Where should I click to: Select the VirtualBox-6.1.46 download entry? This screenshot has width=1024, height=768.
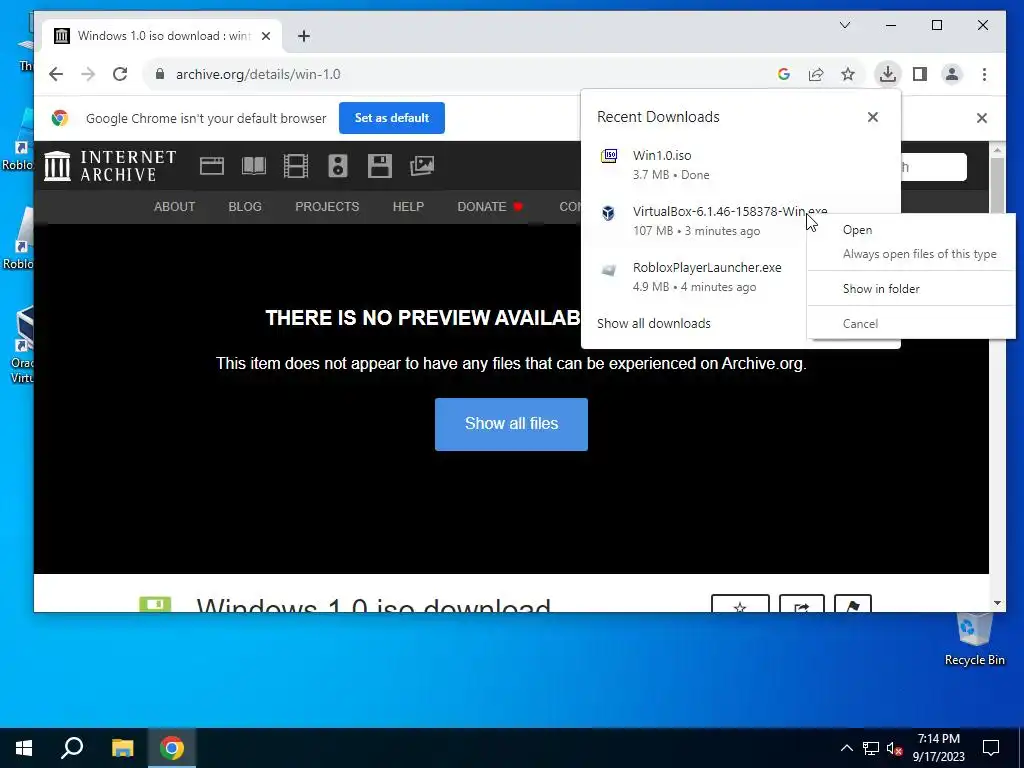[x=694, y=221]
